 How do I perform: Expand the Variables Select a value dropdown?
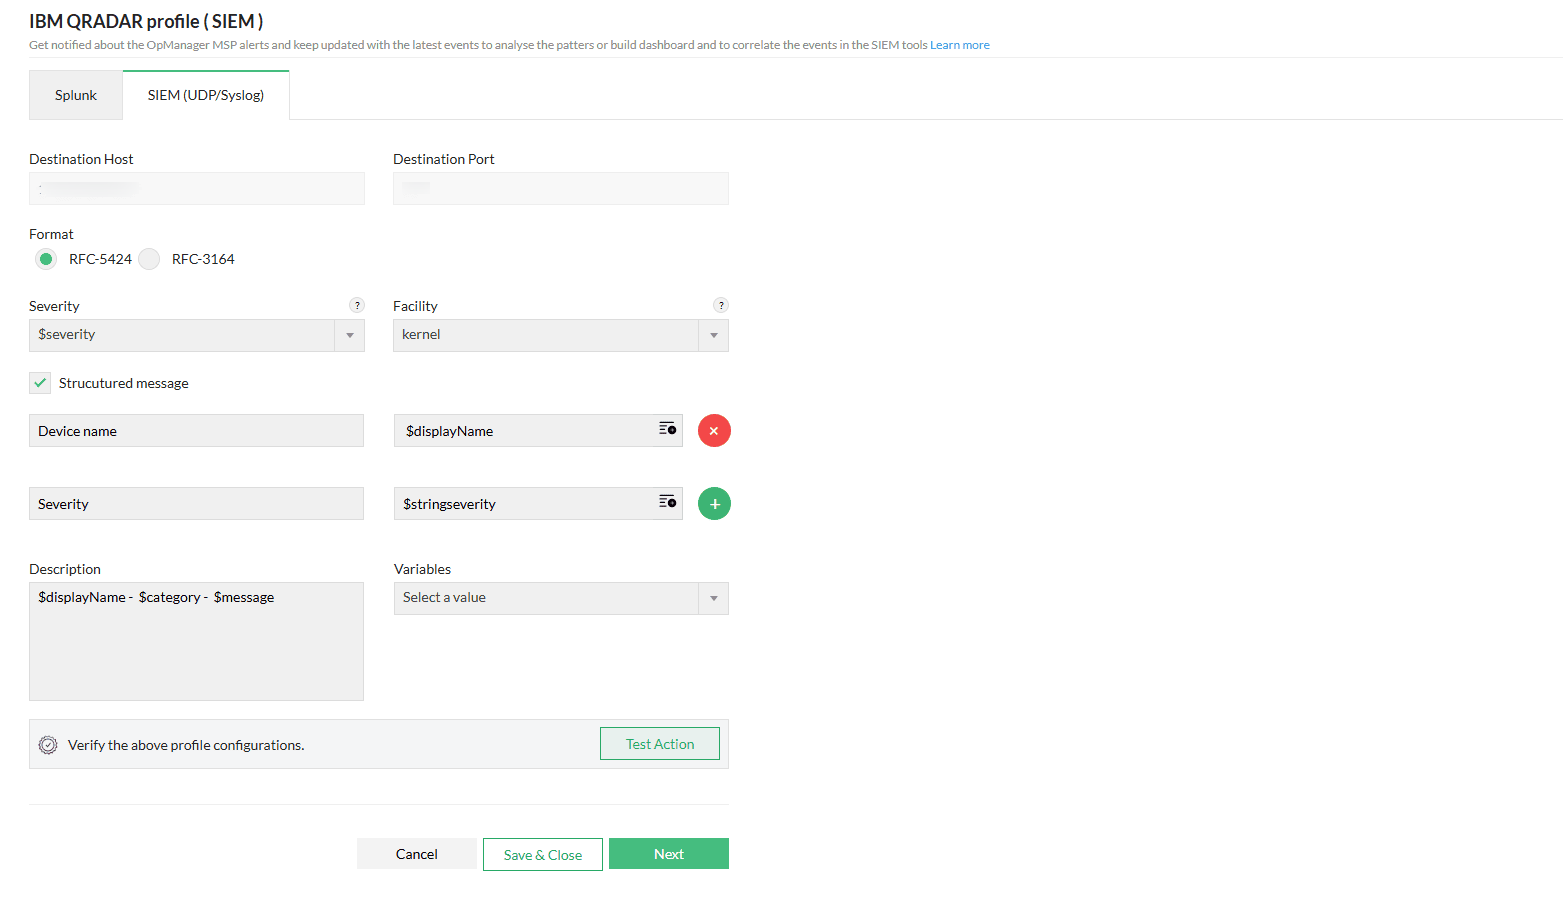[x=713, y=598]
